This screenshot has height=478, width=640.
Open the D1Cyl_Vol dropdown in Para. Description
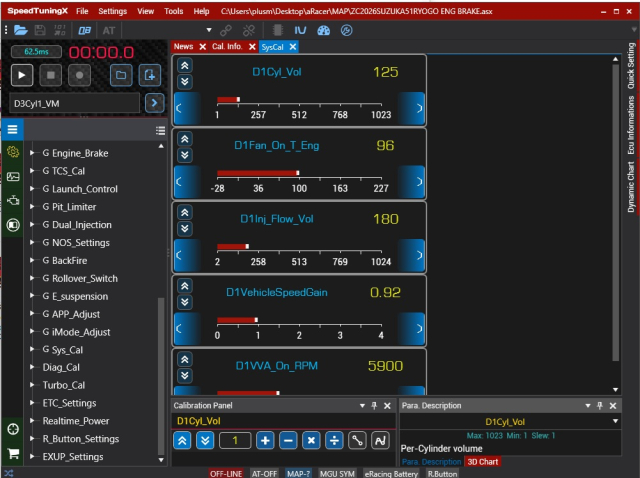coord(615,421)
